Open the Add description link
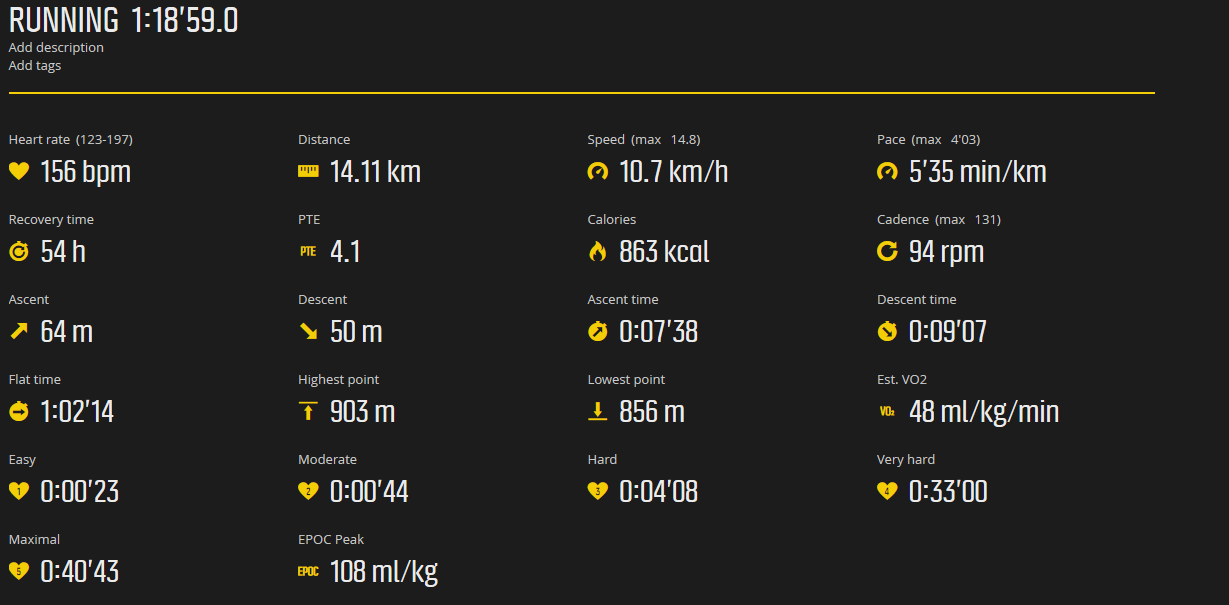 tap(56, 47)
